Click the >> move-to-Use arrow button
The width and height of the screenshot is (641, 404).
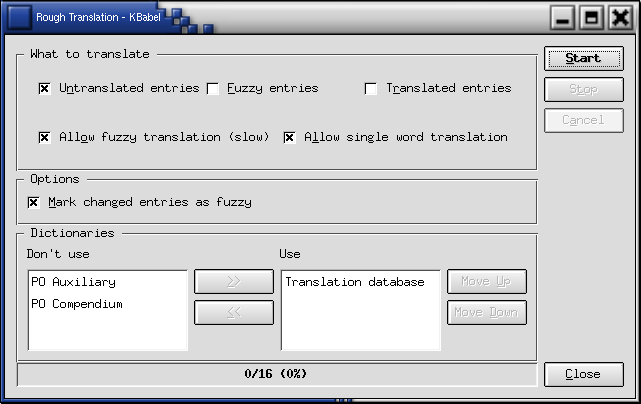(x=234, y=281)
